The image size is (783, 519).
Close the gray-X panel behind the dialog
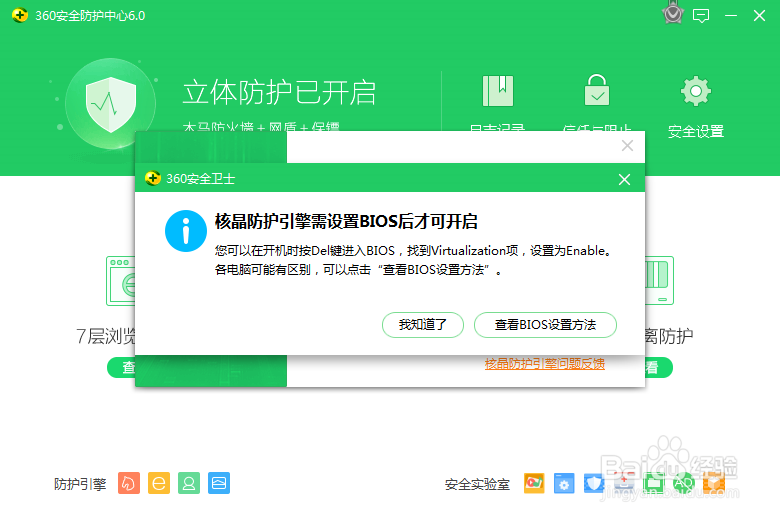(x=627, y=145)
